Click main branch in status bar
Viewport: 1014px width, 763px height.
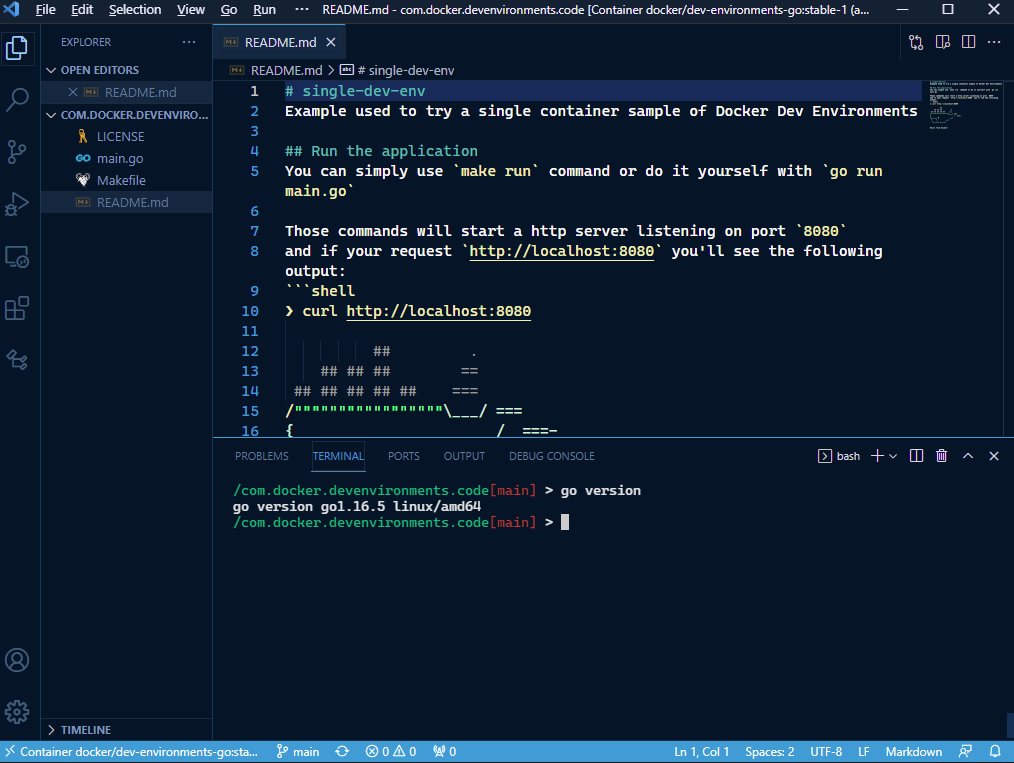click(298, 751)
